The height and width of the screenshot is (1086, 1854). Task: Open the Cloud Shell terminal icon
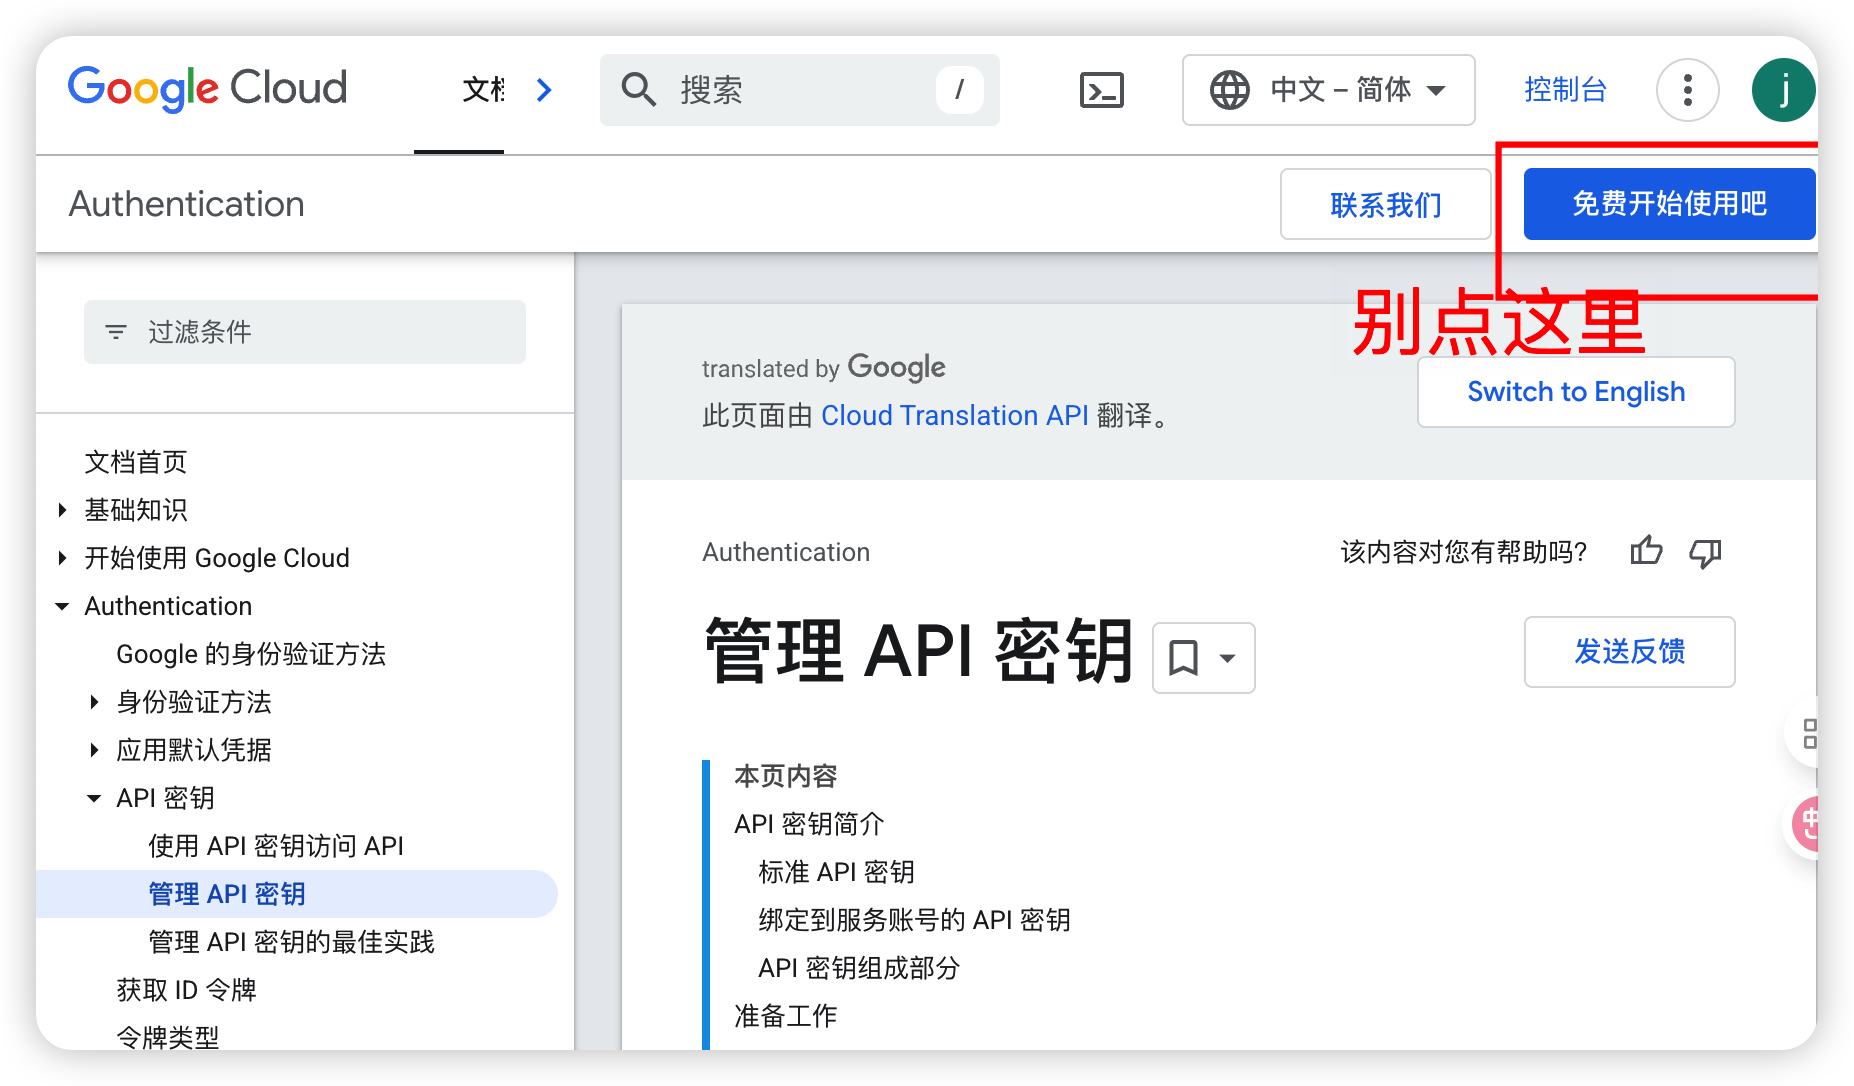(1101, 90)
